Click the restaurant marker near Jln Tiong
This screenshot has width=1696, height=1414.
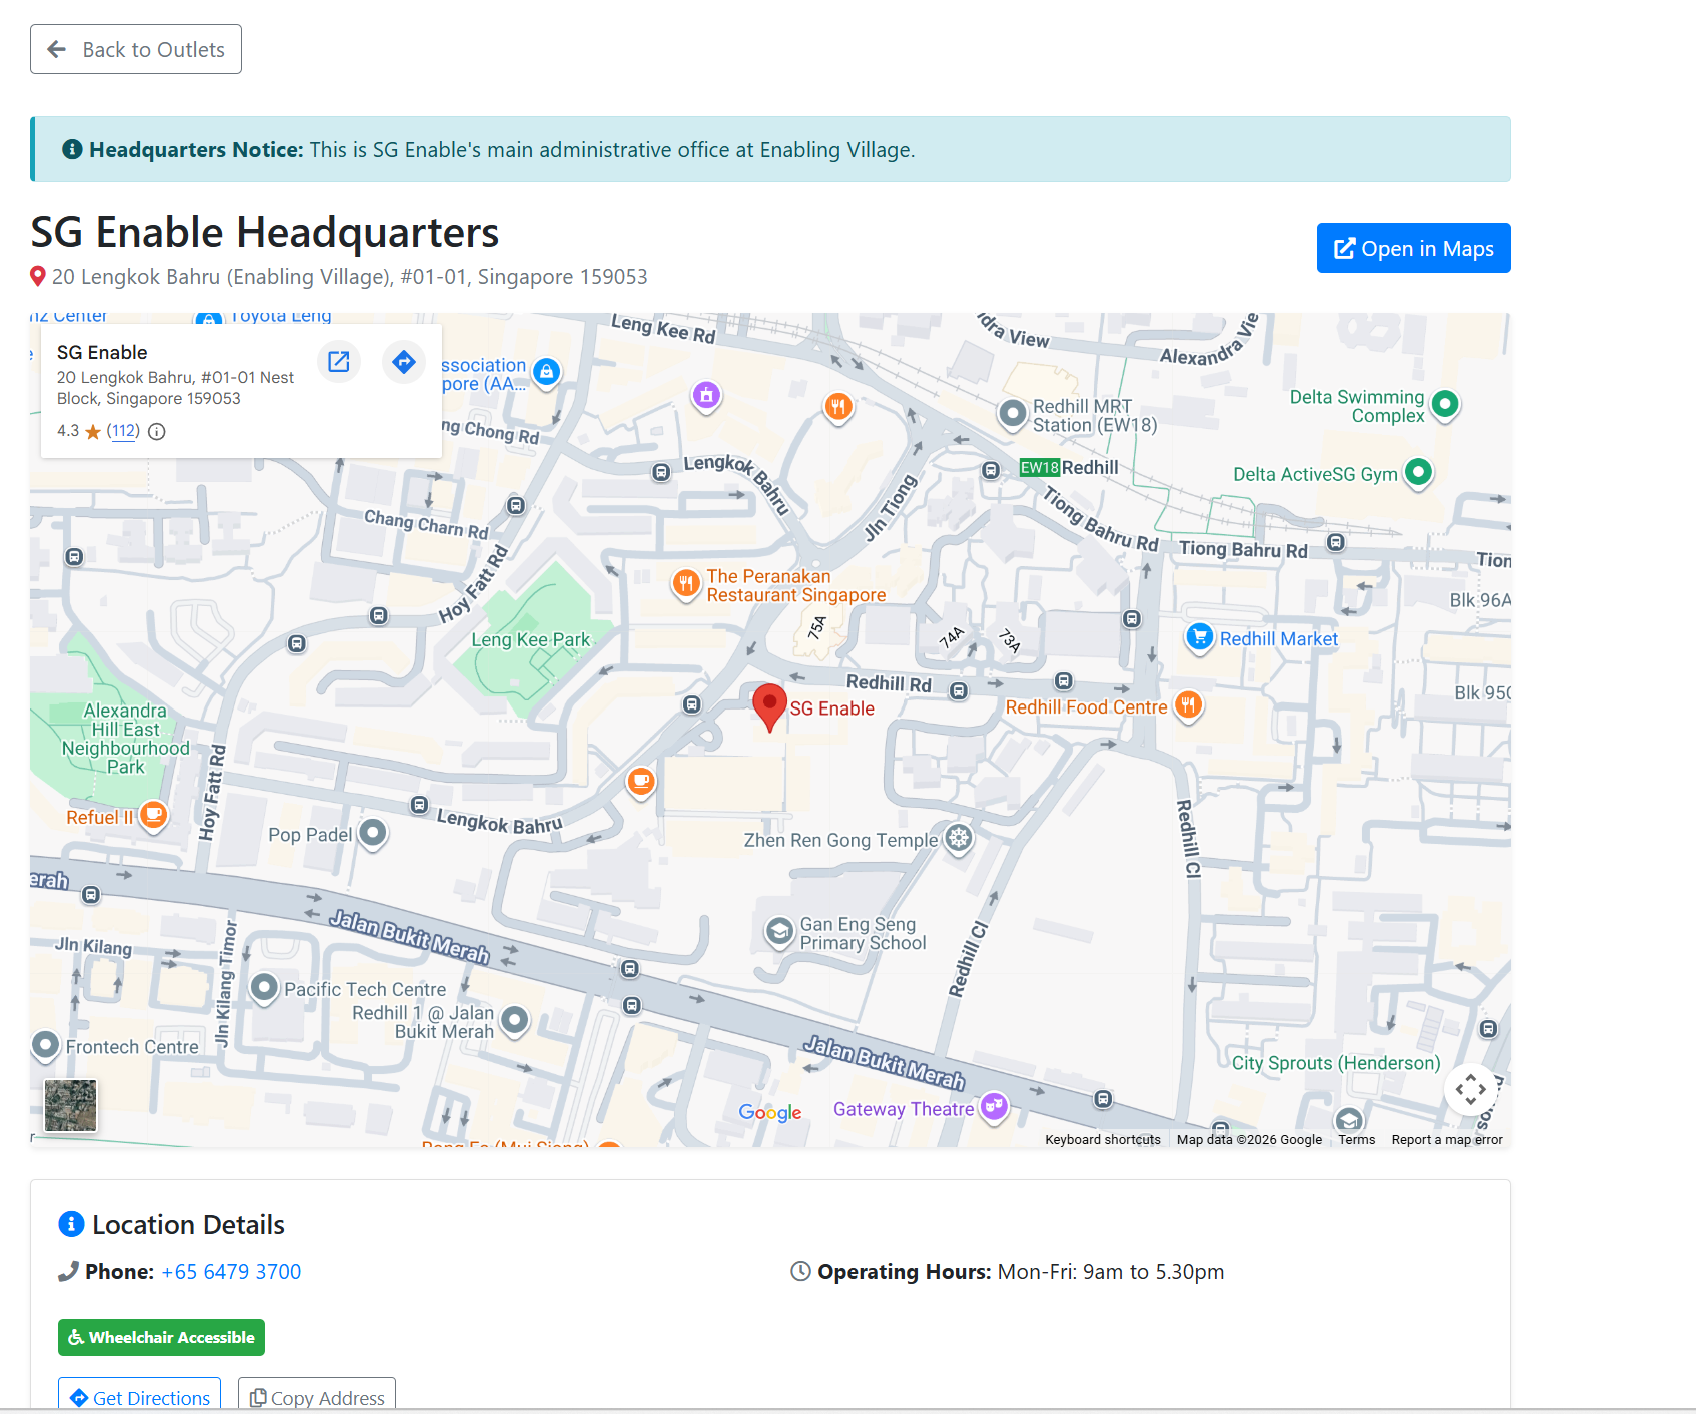pyautogui.click(x=838, y=406)
